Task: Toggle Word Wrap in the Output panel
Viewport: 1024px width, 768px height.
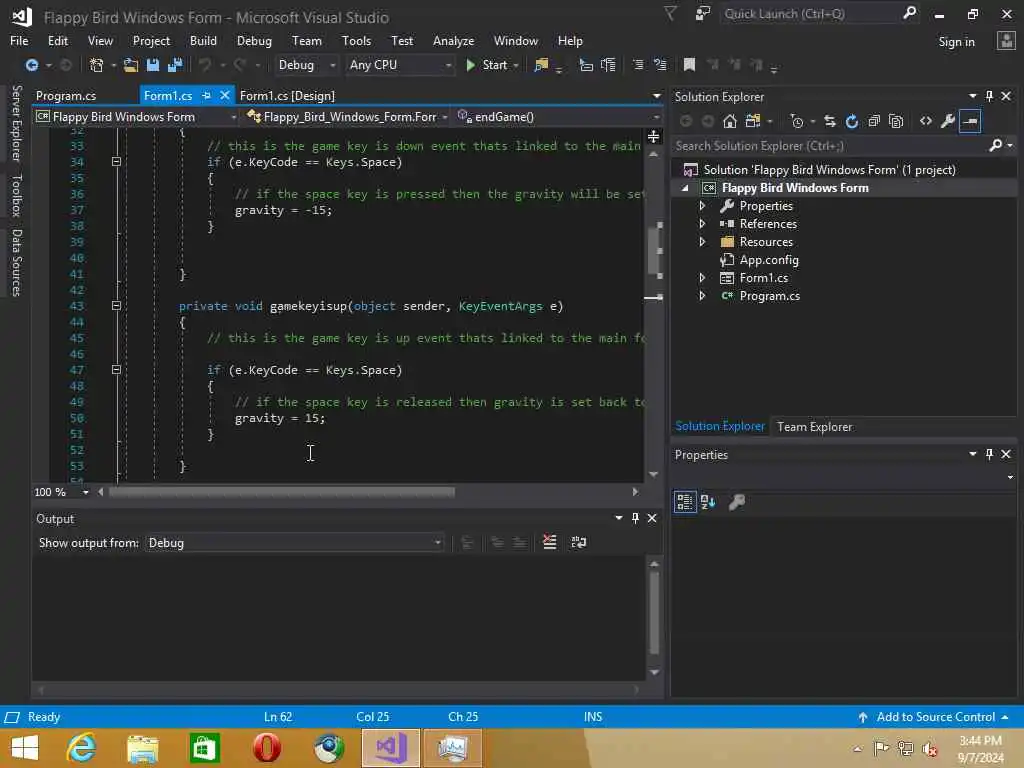Action: (x=579, y=542)
